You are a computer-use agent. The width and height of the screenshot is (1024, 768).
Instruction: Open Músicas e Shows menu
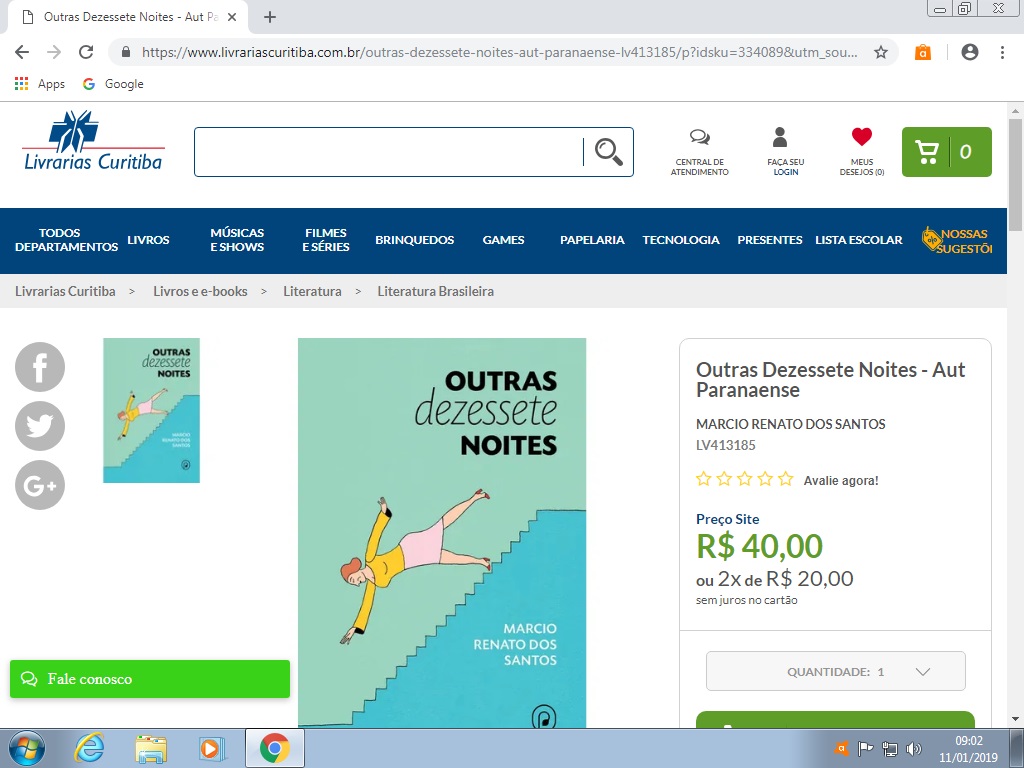pos(237,240)
